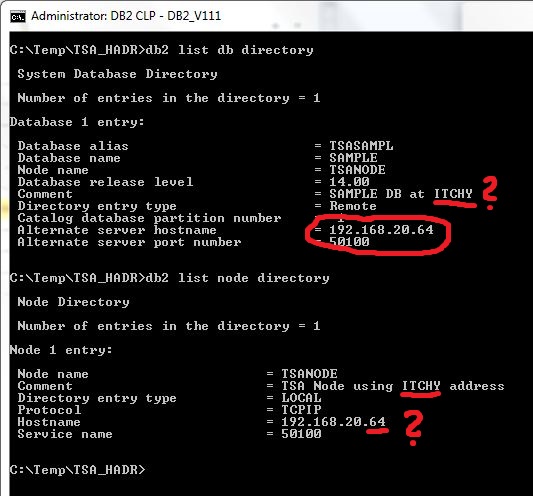Click the underlined ITCHY in node comment
This screenshot has height=496, width=533.
[x=422, y=386]
